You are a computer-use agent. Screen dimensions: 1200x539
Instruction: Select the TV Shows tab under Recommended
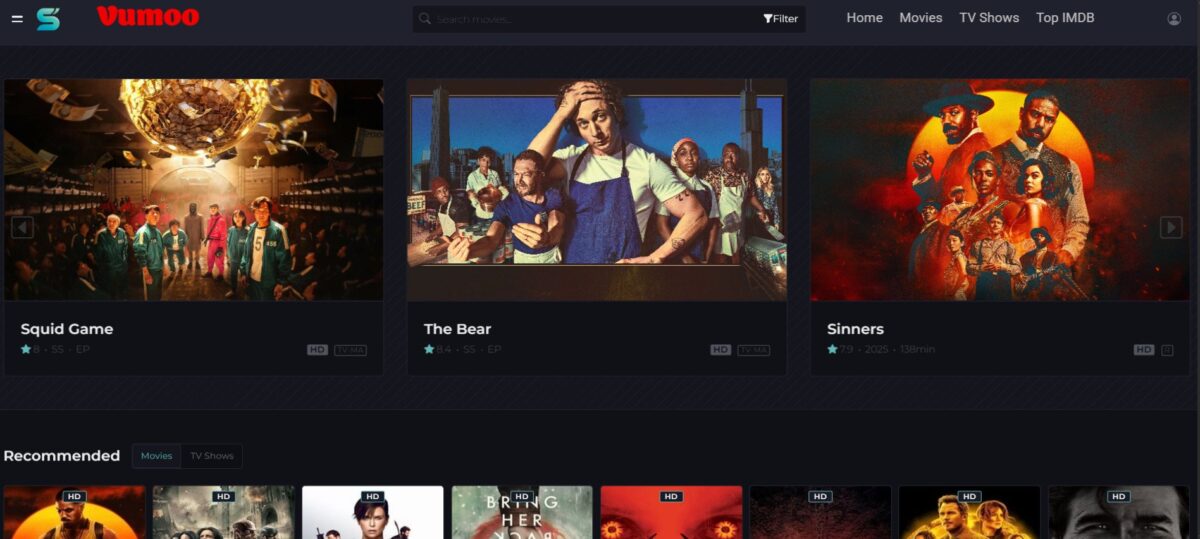[x=212, y=456]
